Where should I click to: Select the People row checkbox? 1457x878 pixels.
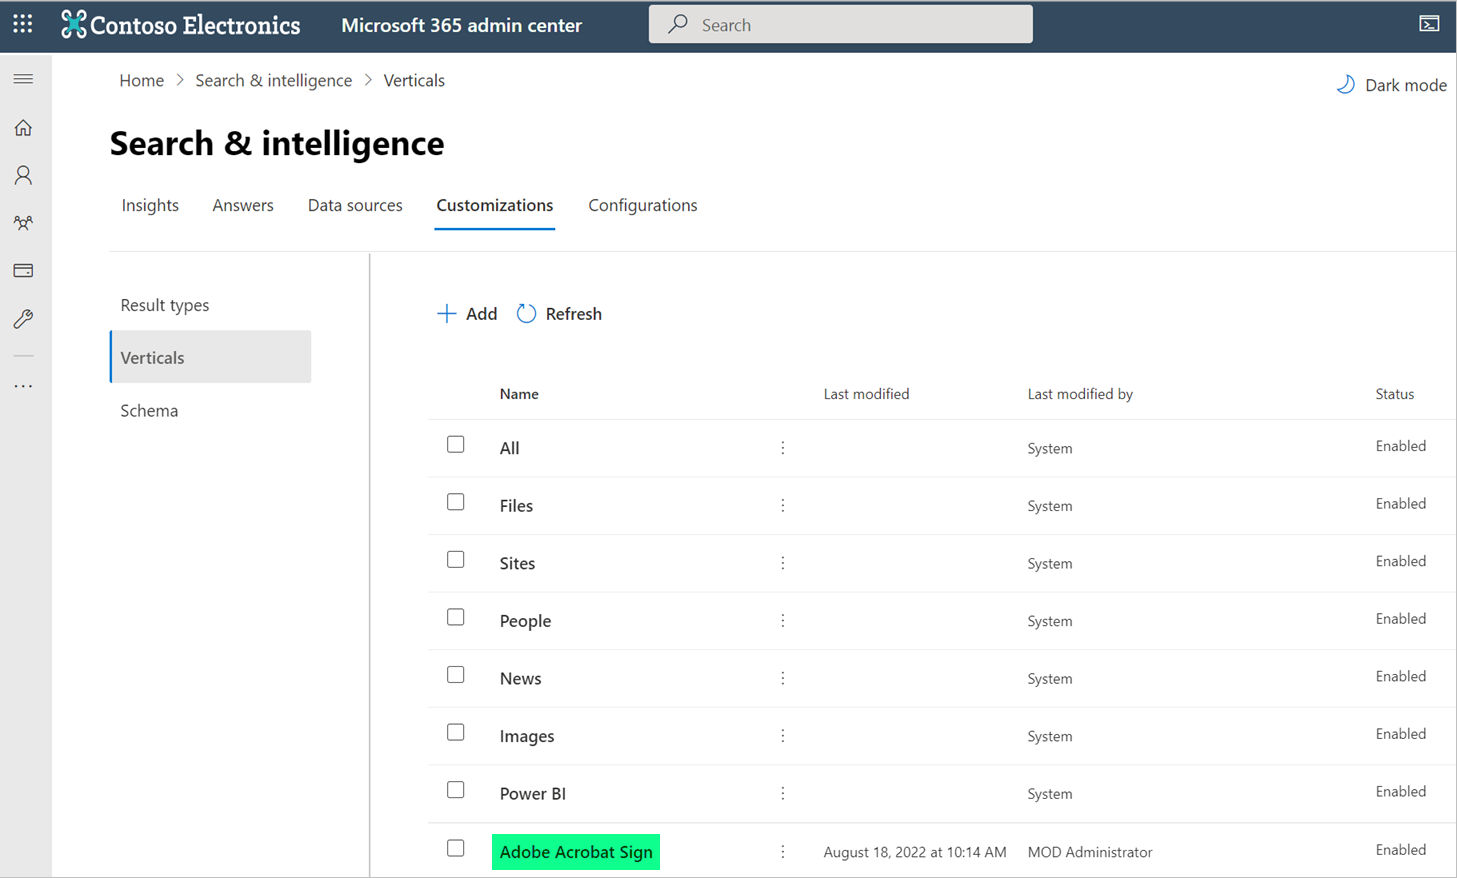pyautogui.click(x=456, y=617)
